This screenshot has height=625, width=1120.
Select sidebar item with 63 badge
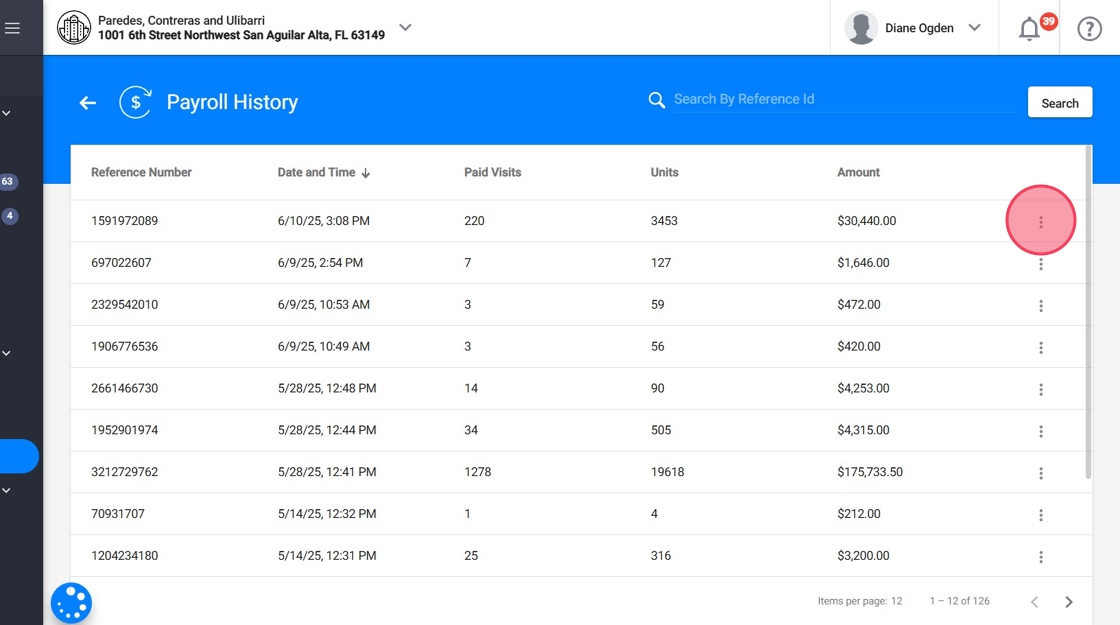pos(8,182)
